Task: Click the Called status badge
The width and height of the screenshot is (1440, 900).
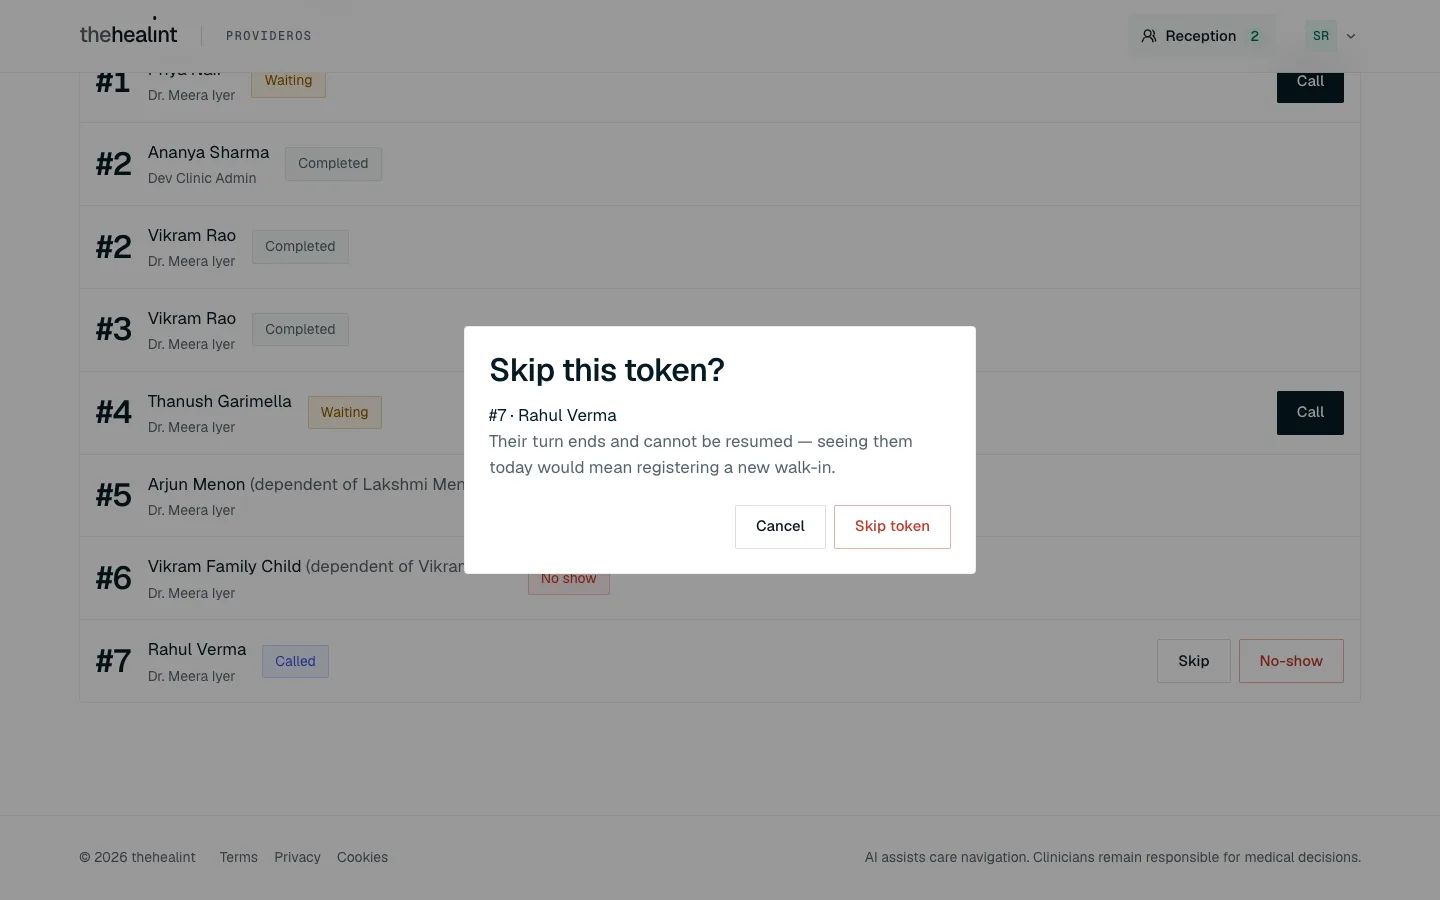Action: (x=295, y=661)
